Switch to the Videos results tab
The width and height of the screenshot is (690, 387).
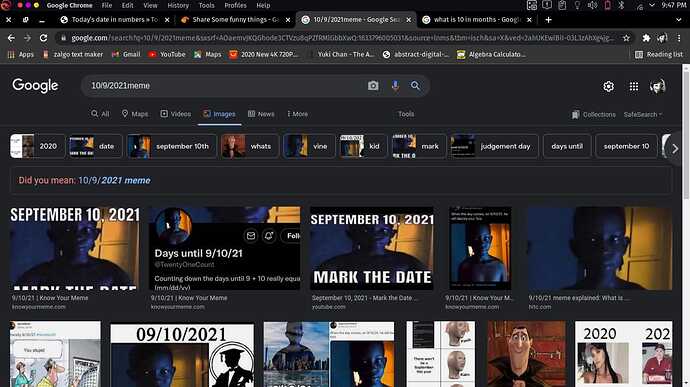(x=176, y=114)
